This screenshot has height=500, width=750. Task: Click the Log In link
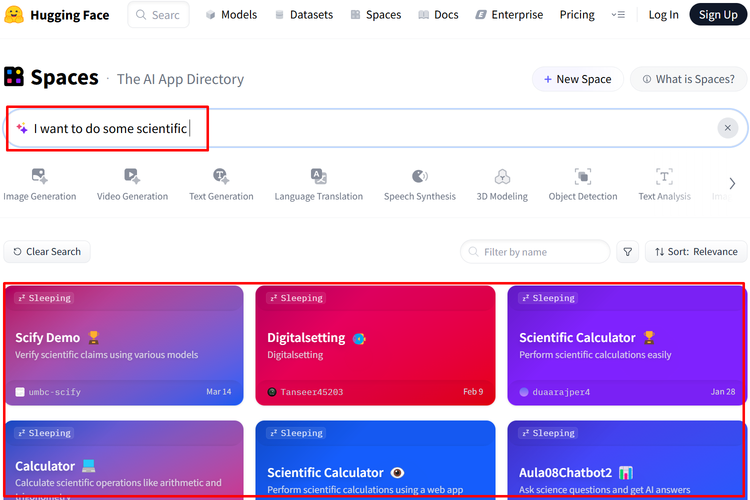coord(663,15)
